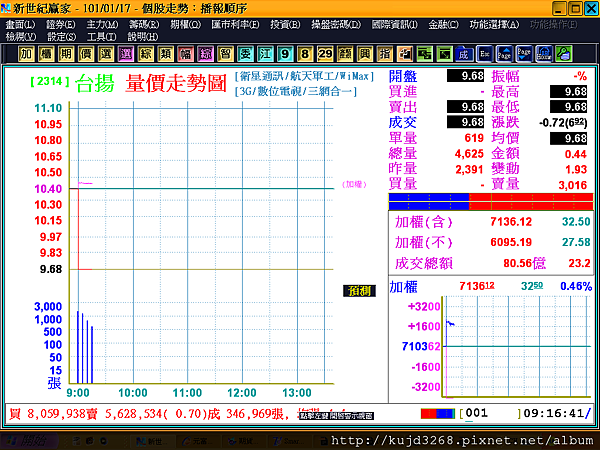This screenshot has width=600, height=450.
Task: Click the pink 綜 toolbar icon
Action: pyautogui.click(x=205, y=54)
